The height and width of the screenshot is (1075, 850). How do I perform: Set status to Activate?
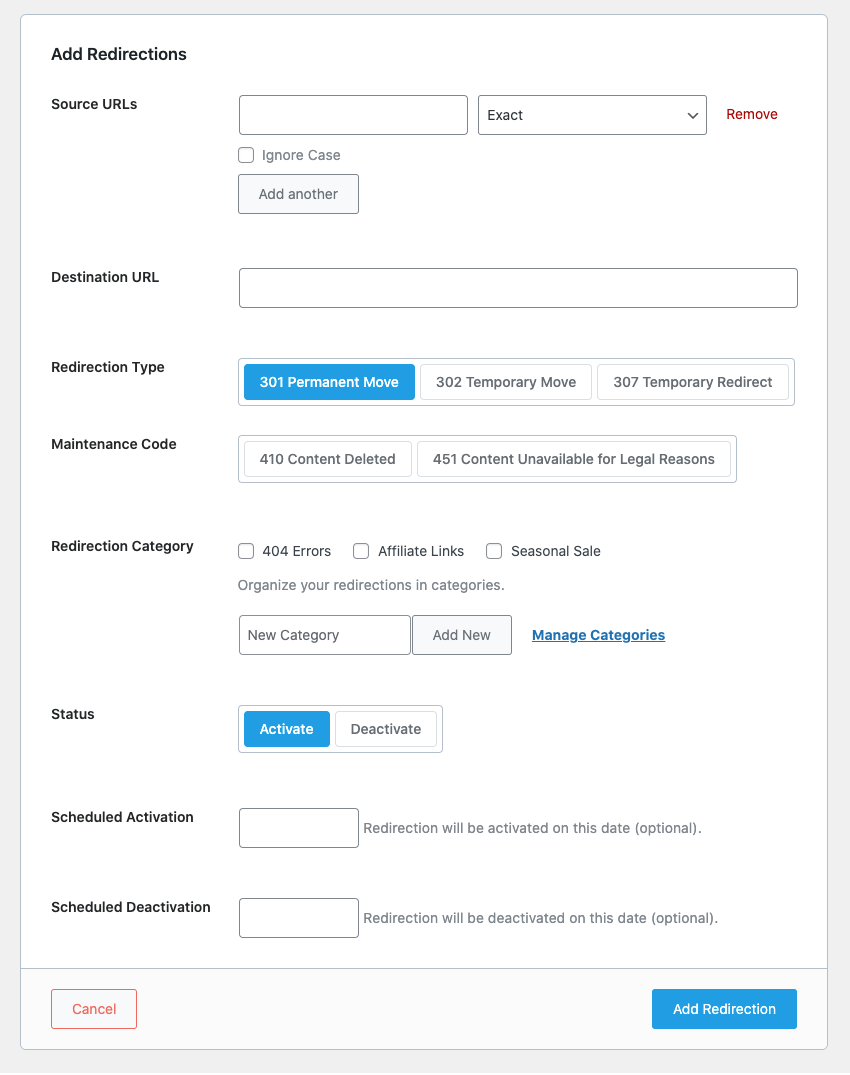pos(286,729)
